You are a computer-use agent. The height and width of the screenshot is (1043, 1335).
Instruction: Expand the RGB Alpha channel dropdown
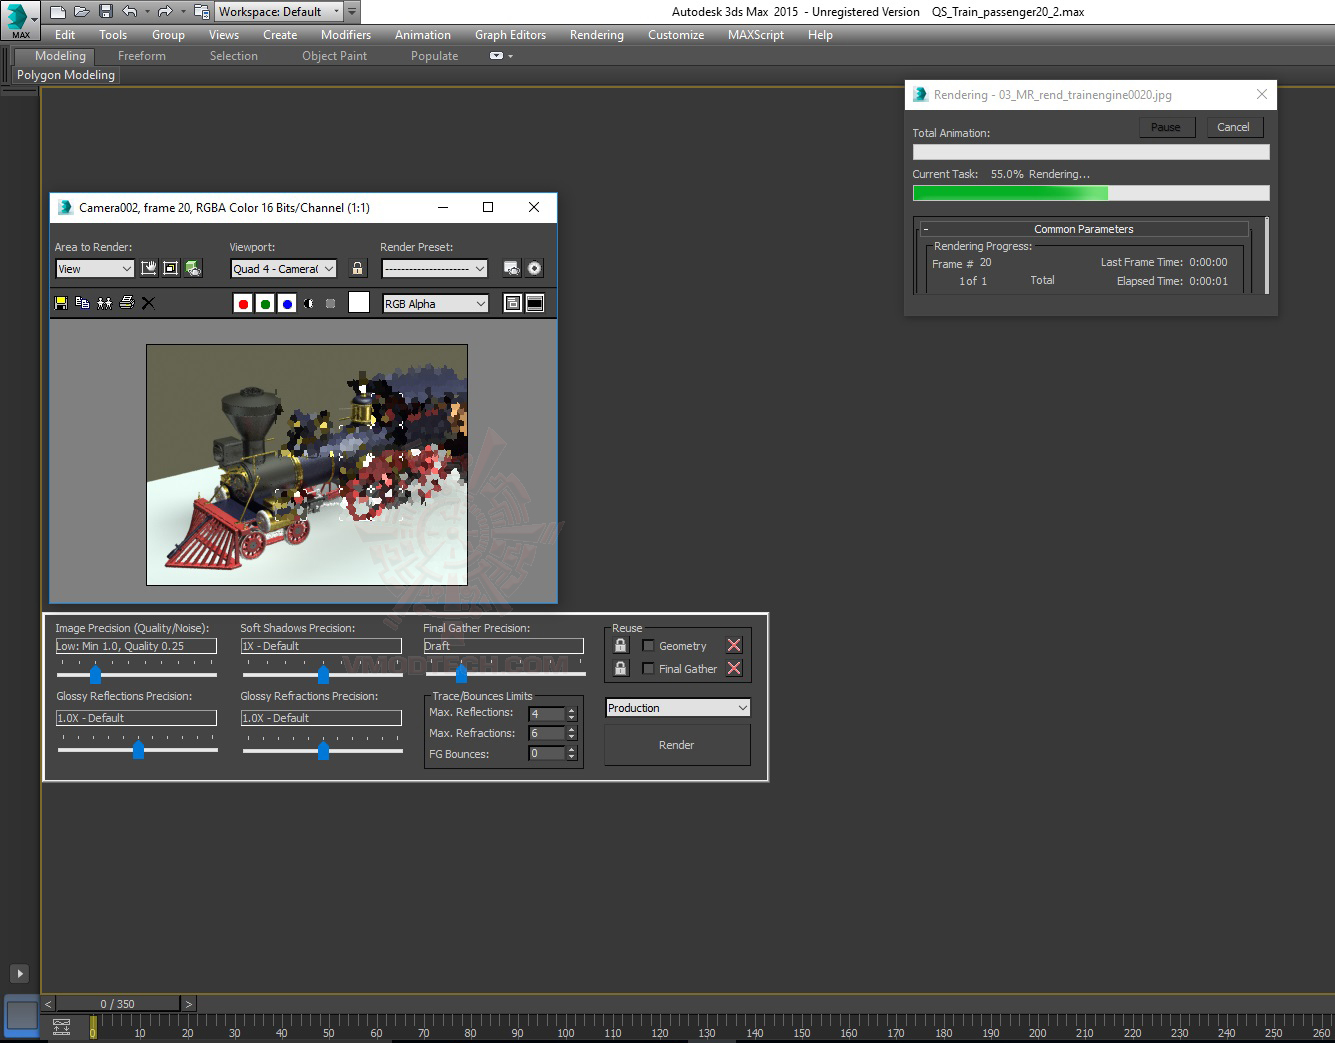click(436, 304)
